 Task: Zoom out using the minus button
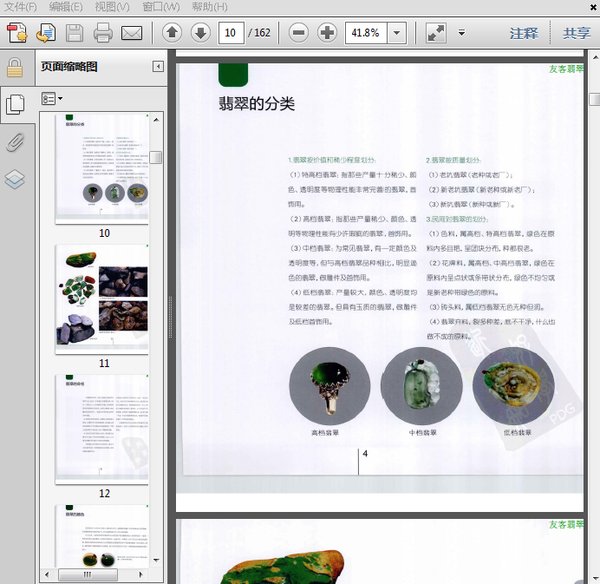[x=298, y=33]
